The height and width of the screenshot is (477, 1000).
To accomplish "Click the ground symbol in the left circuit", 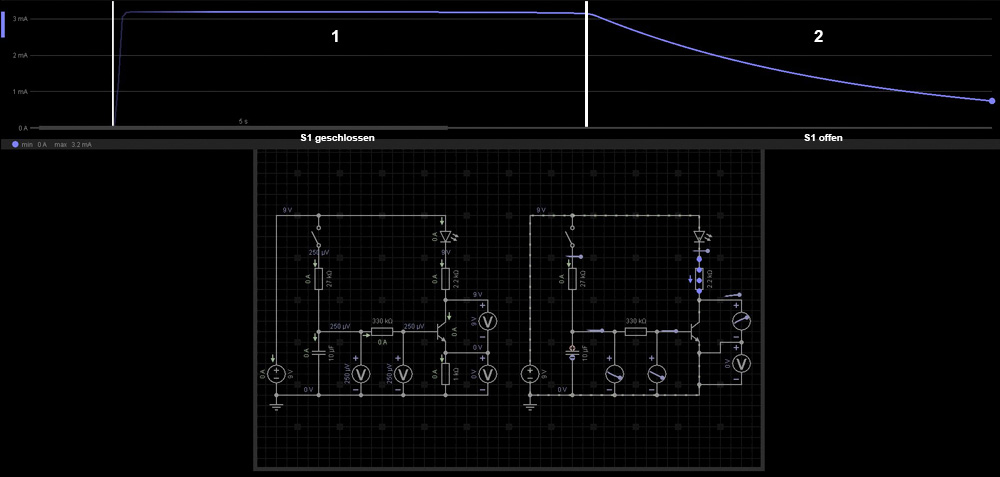I will pos(276,405).
